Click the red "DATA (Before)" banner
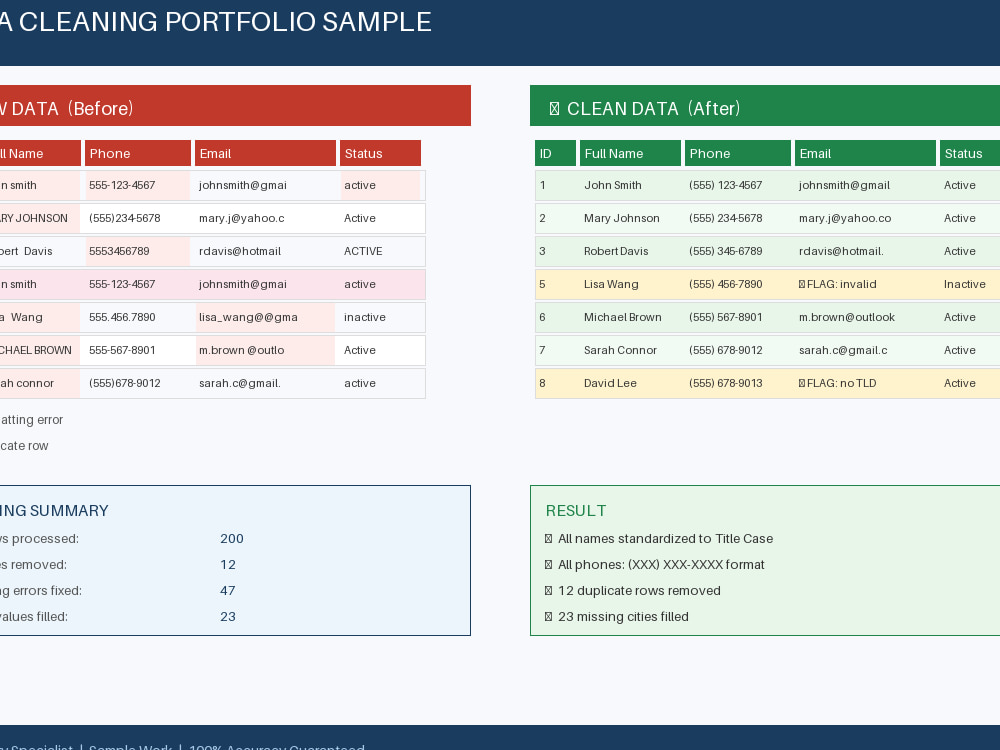Screen dimensions: 1000x750 coord(235,105)
